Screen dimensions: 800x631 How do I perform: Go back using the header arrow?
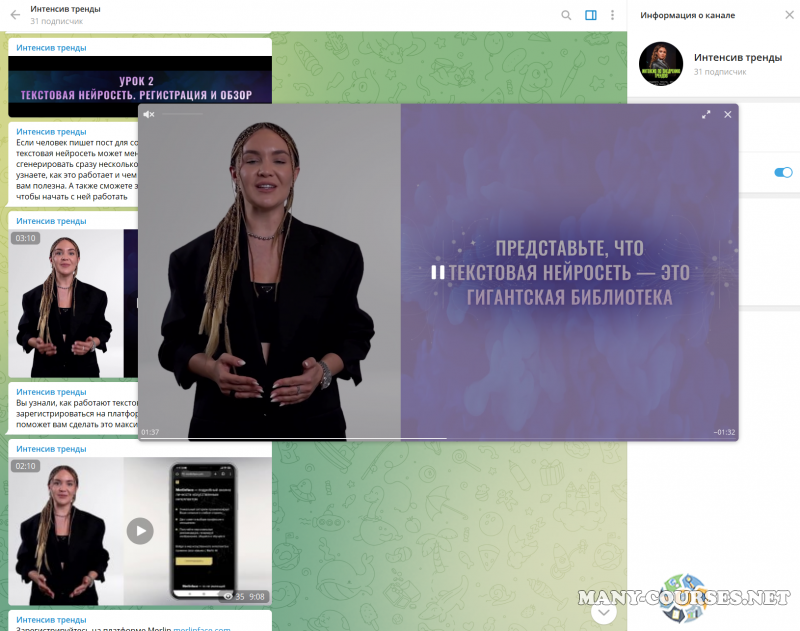point(15,15)
